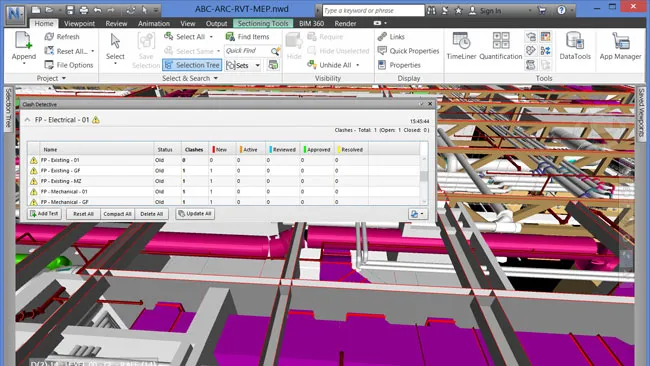Image resolution: width=650 pixels, height=366 pixels.
Task: Open the import/export clash tests dropdown
Action: pyautogui.click(x=417, y=214)
